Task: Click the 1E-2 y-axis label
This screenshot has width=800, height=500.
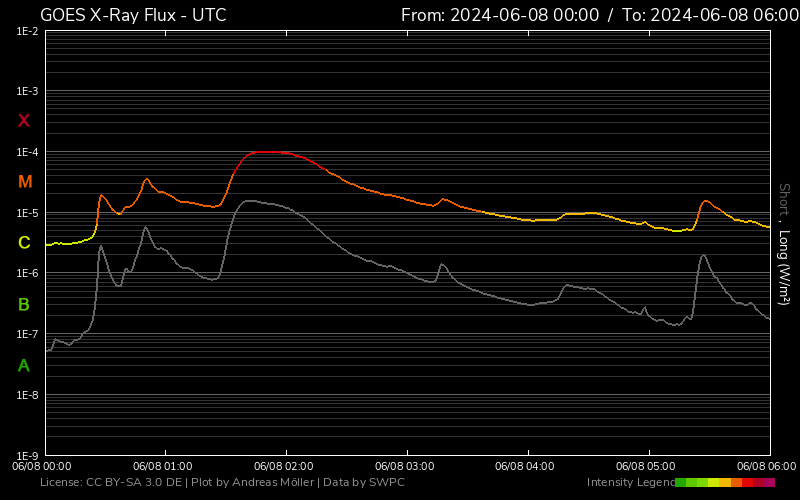Action: pos(27,32)
